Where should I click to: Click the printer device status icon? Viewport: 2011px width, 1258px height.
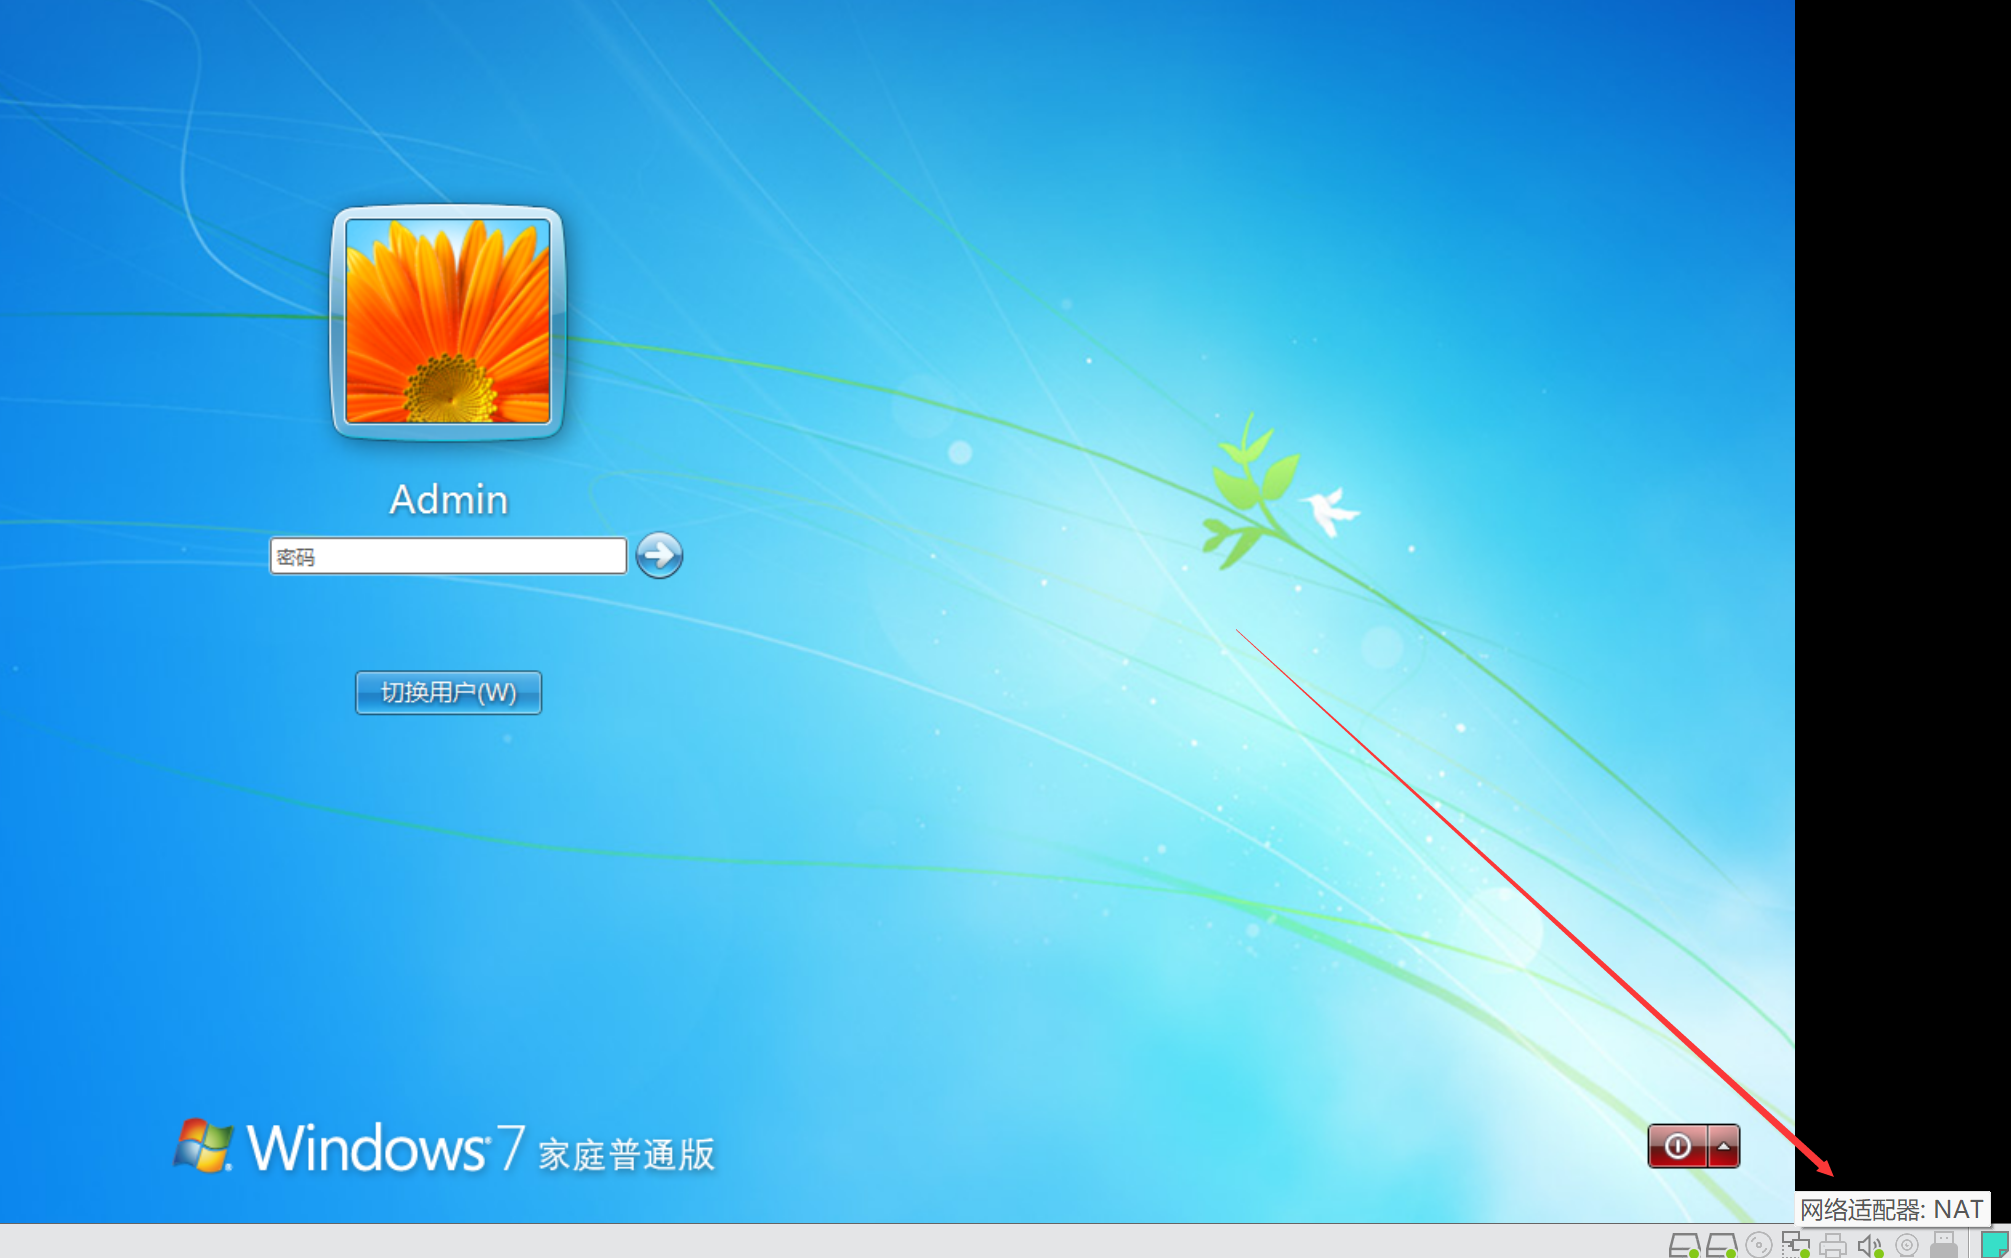click(x=1833, y=1245)
